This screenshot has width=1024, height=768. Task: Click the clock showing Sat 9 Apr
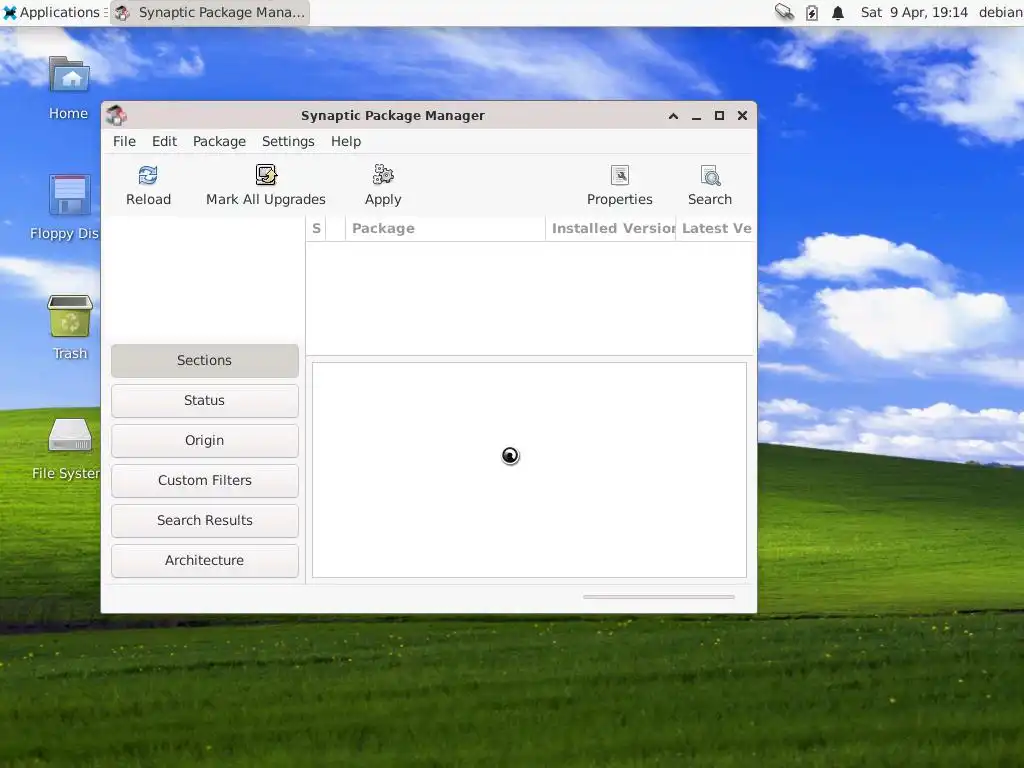(x=914, y=12)
